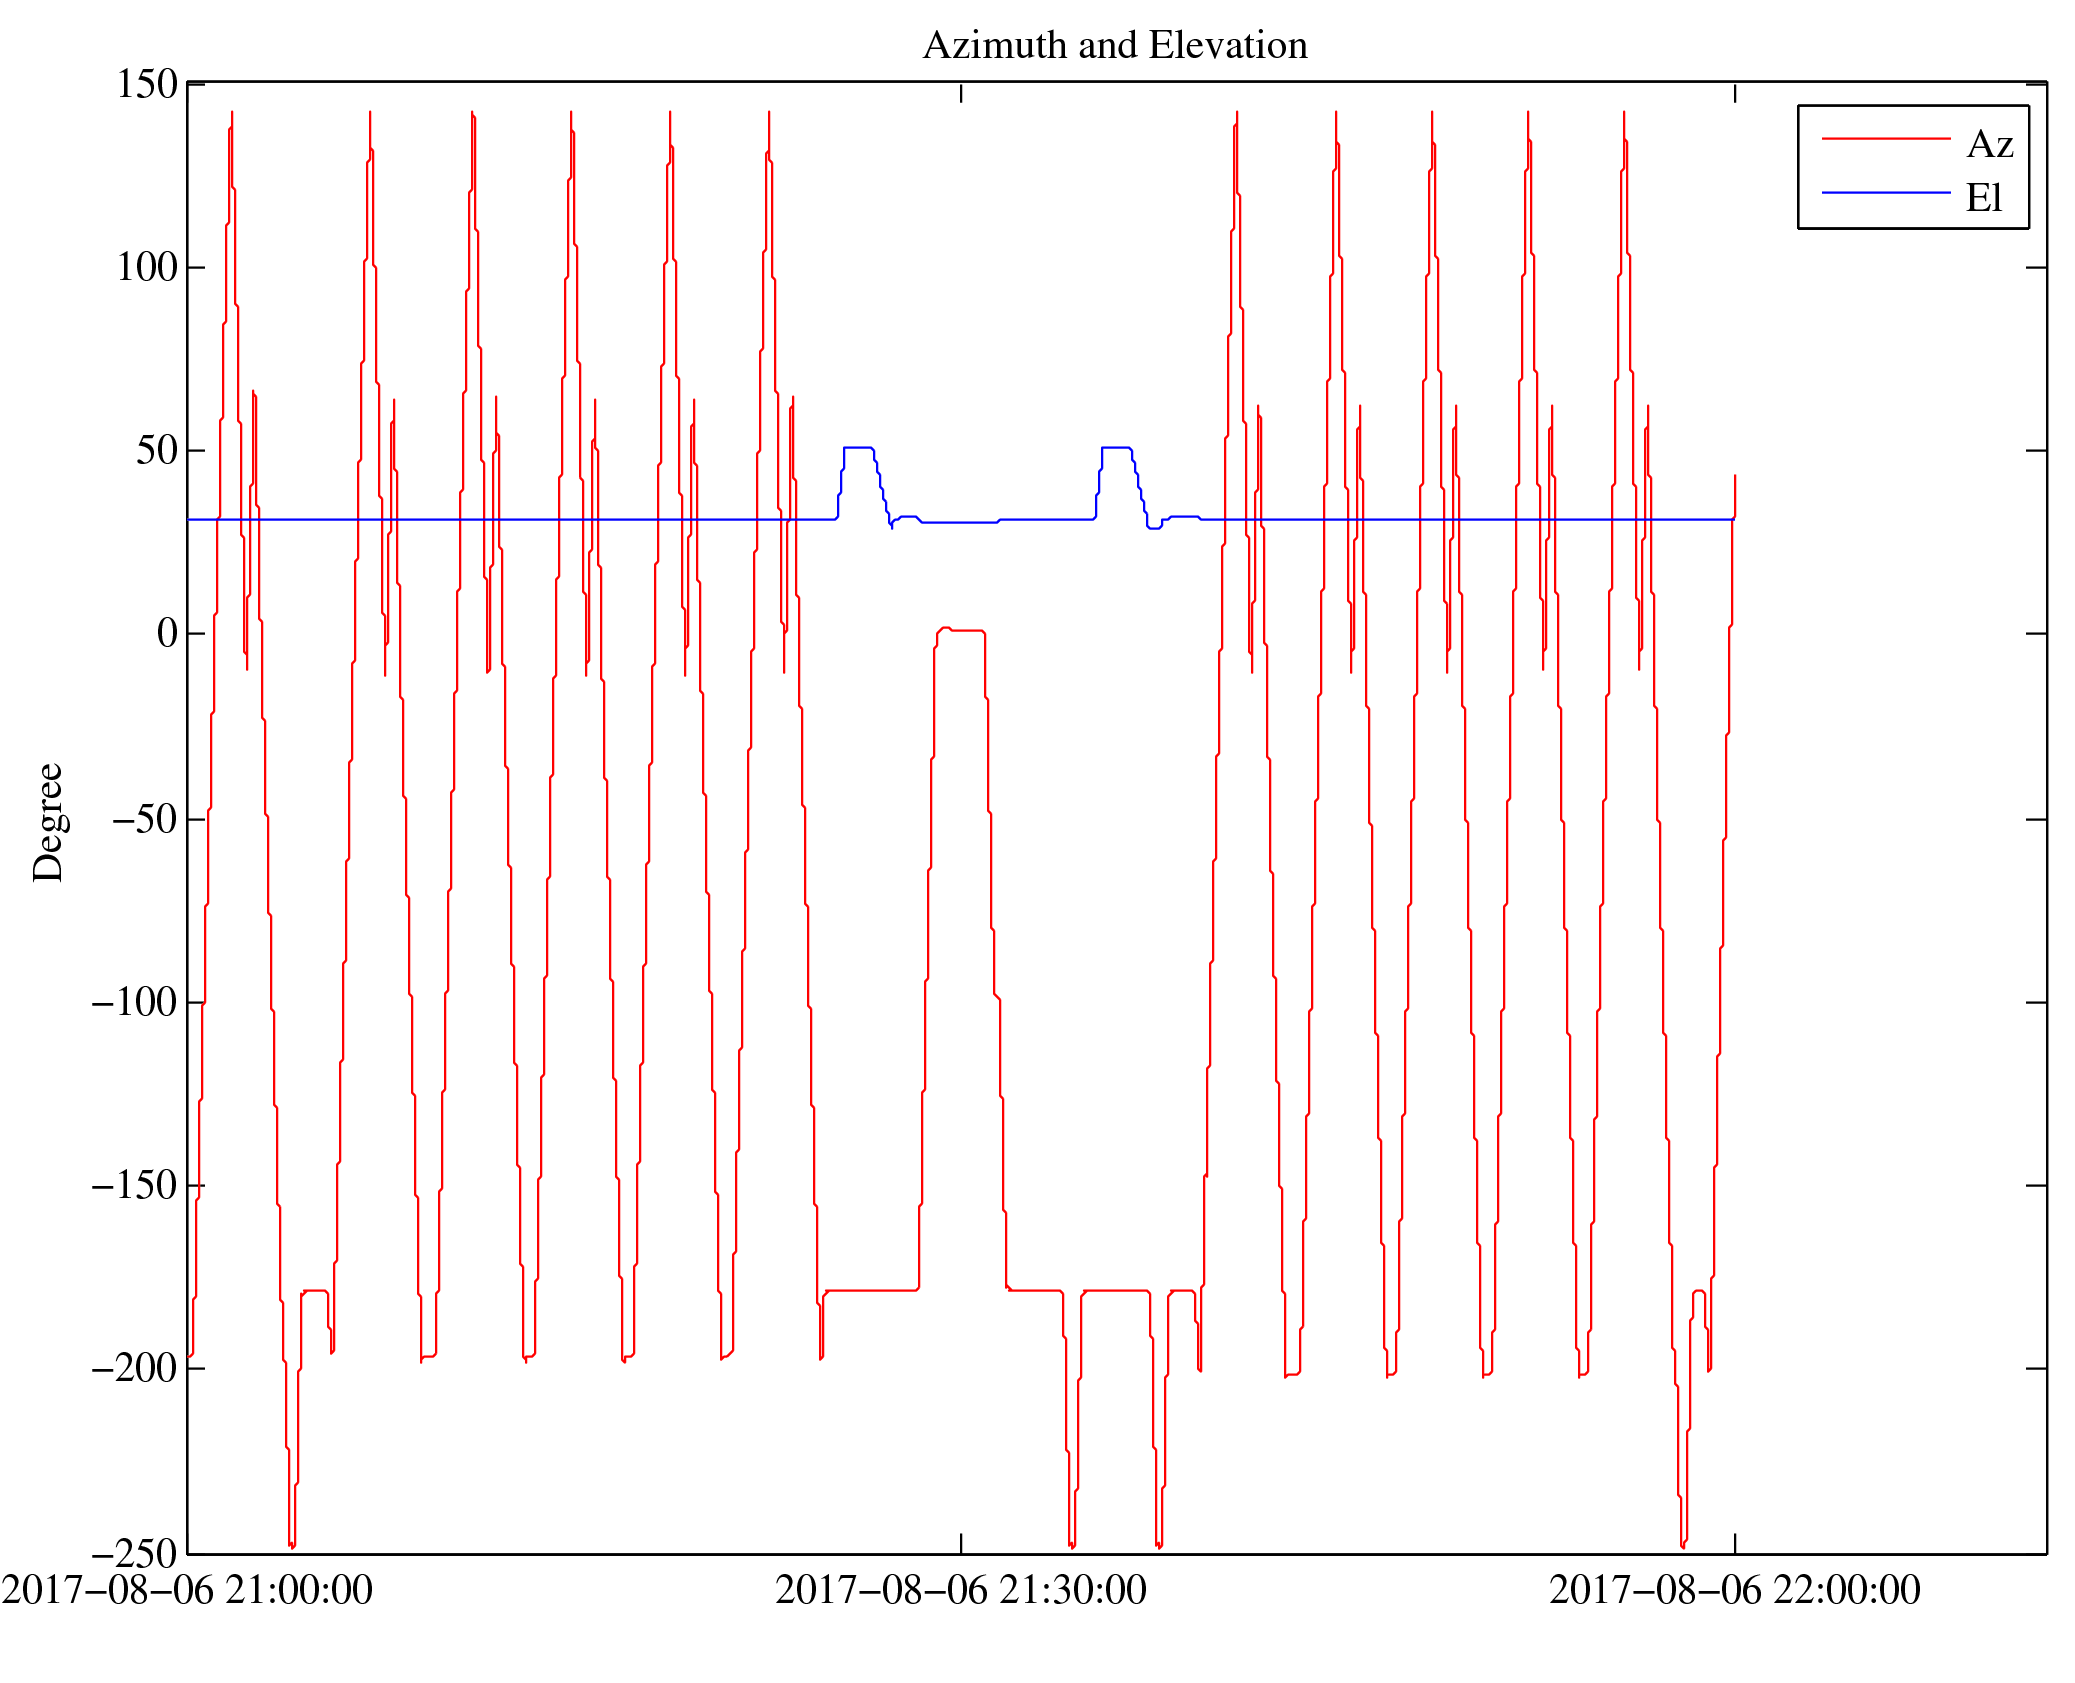
Task: Click the x-axis label '2017-08-06 22:00:00'
Action: [x=1735, y=1589]
